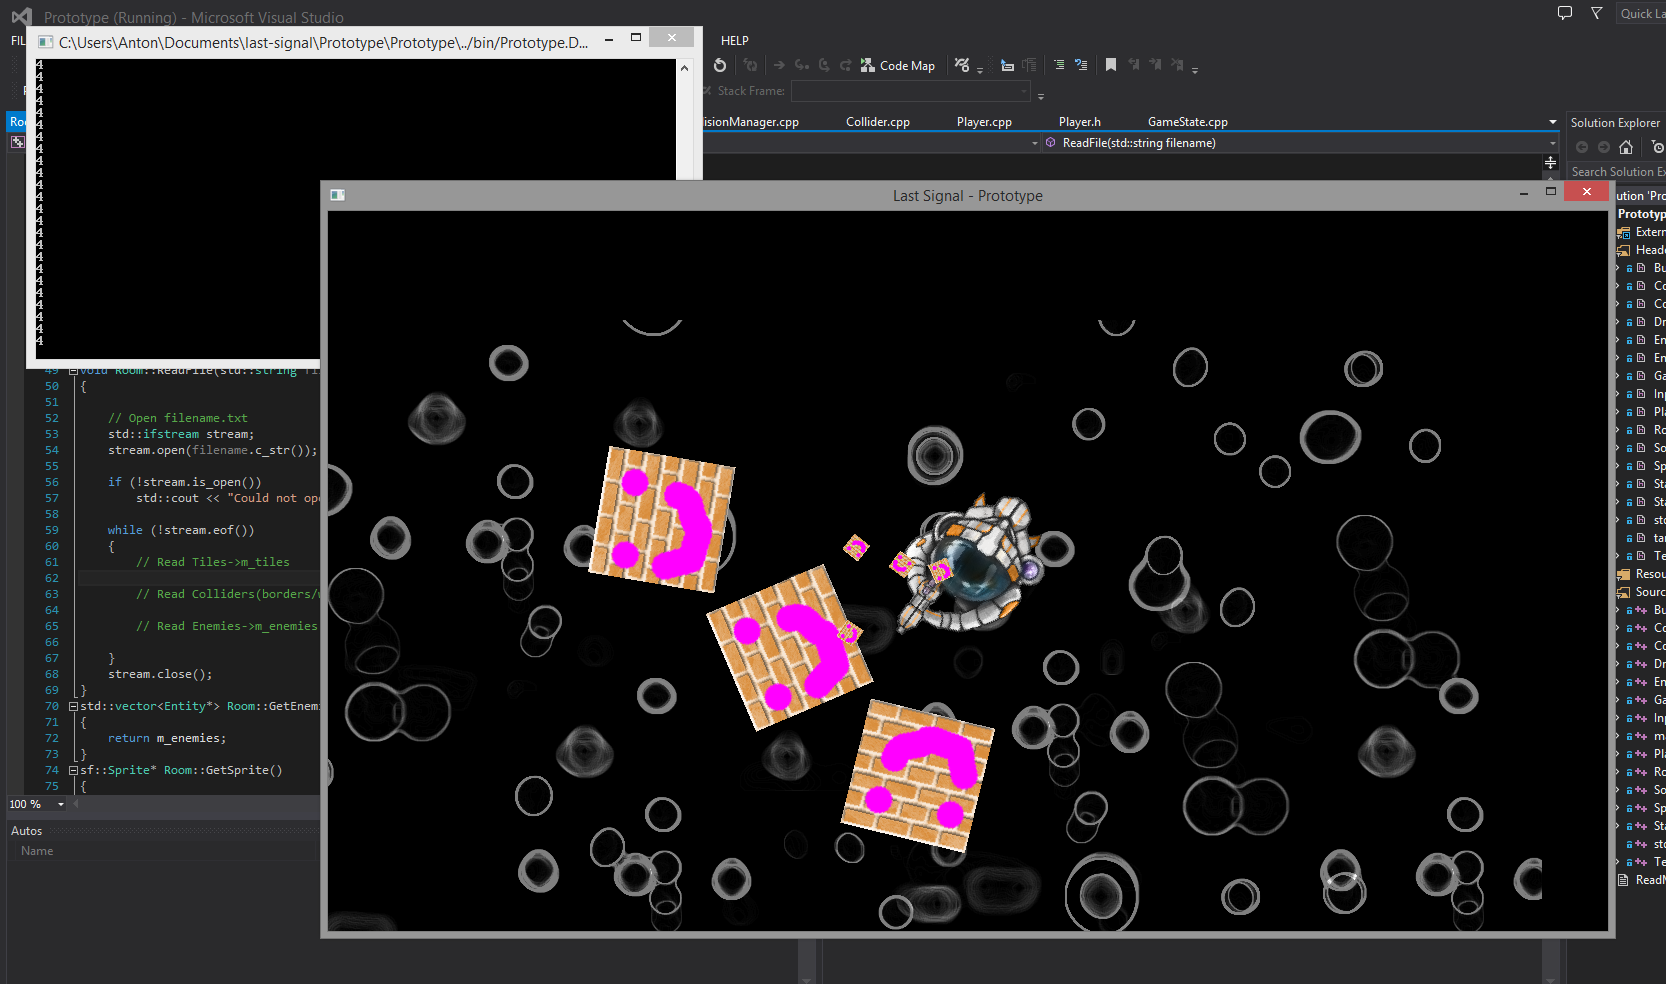Screen dimensions: 1666x984
Task: Click the Pending Changes Filter icon in Solution Explorer
Action: point(1655,147)
